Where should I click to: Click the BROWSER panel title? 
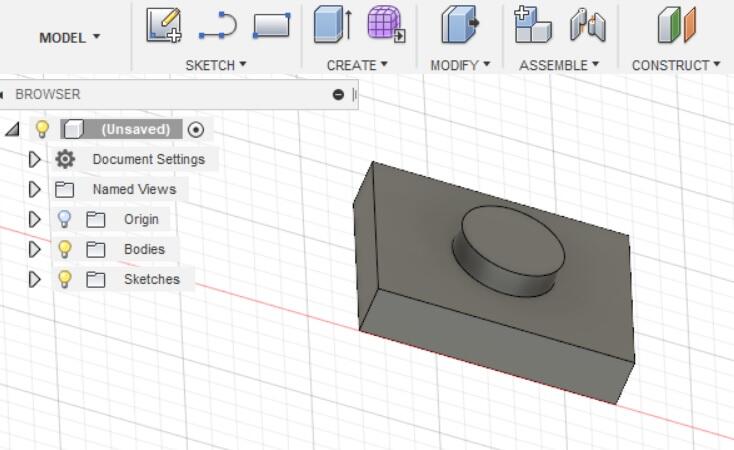pyautogui.click(x=48, y=94)
